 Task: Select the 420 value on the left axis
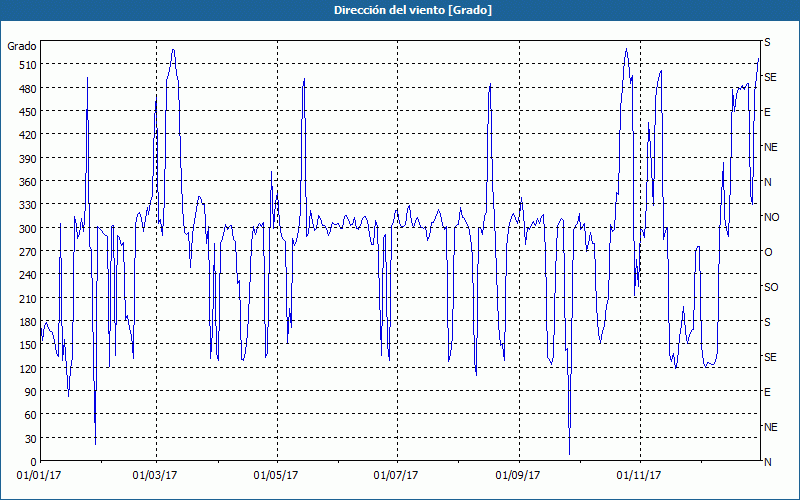click(28, 135)
